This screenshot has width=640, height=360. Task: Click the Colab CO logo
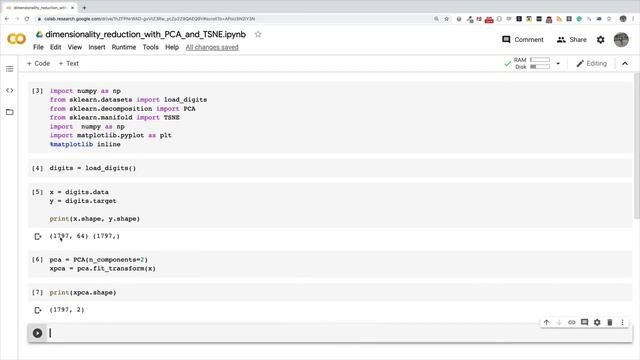16,39
